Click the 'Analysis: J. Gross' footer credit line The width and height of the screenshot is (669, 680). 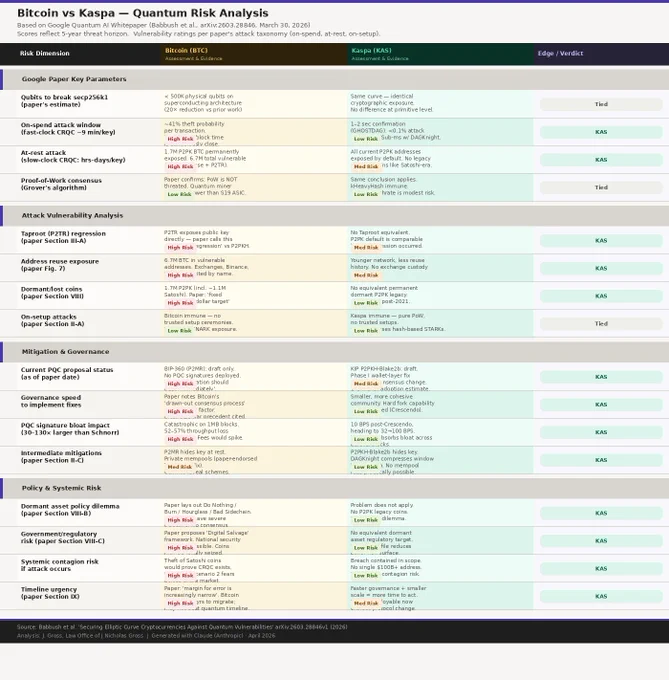tap(146, 635)
